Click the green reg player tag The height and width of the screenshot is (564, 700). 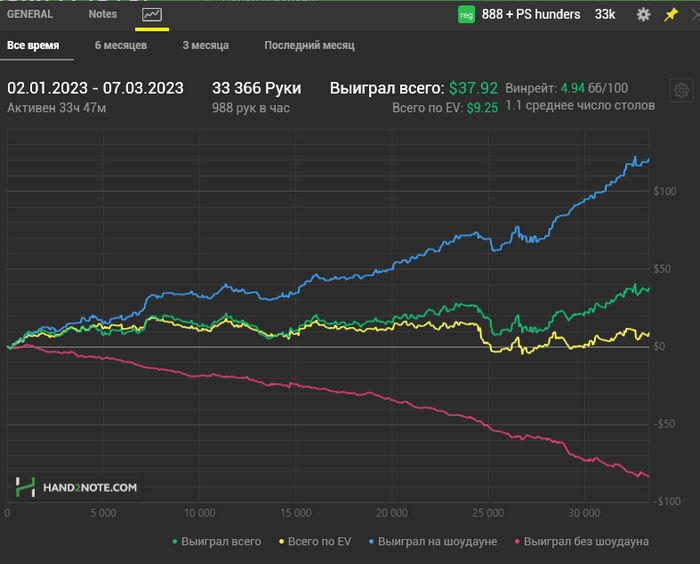[466, 15]
